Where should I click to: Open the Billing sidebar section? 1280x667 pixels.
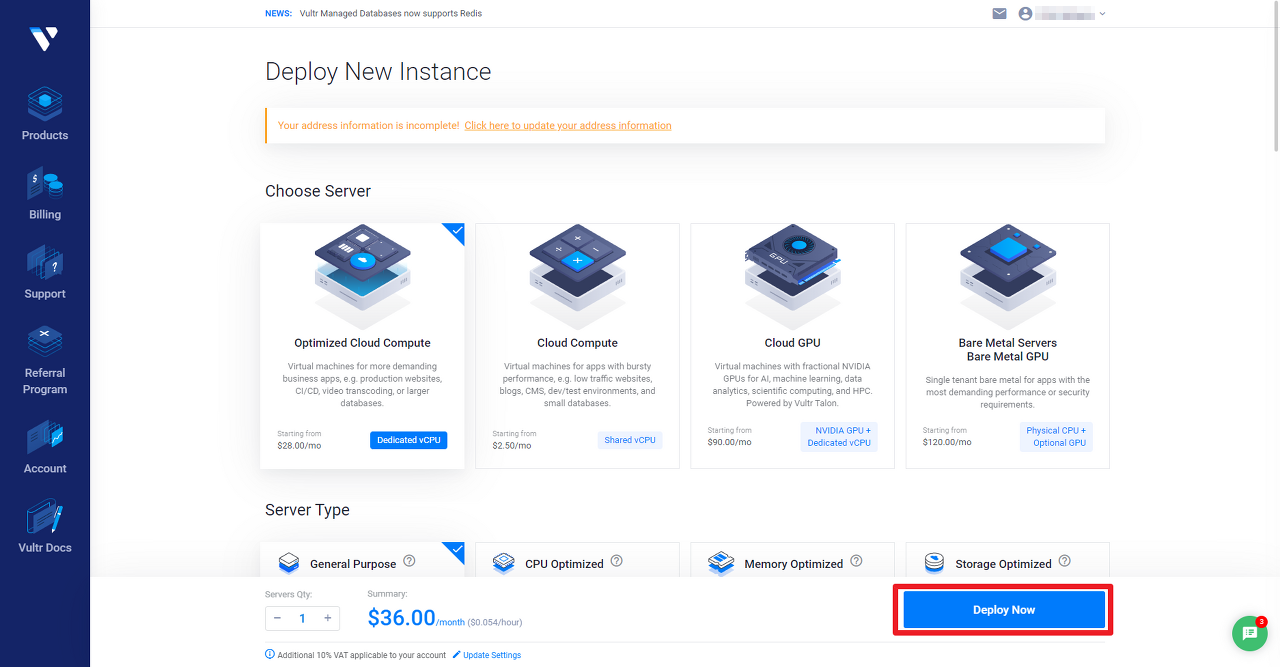click(45, 193)
